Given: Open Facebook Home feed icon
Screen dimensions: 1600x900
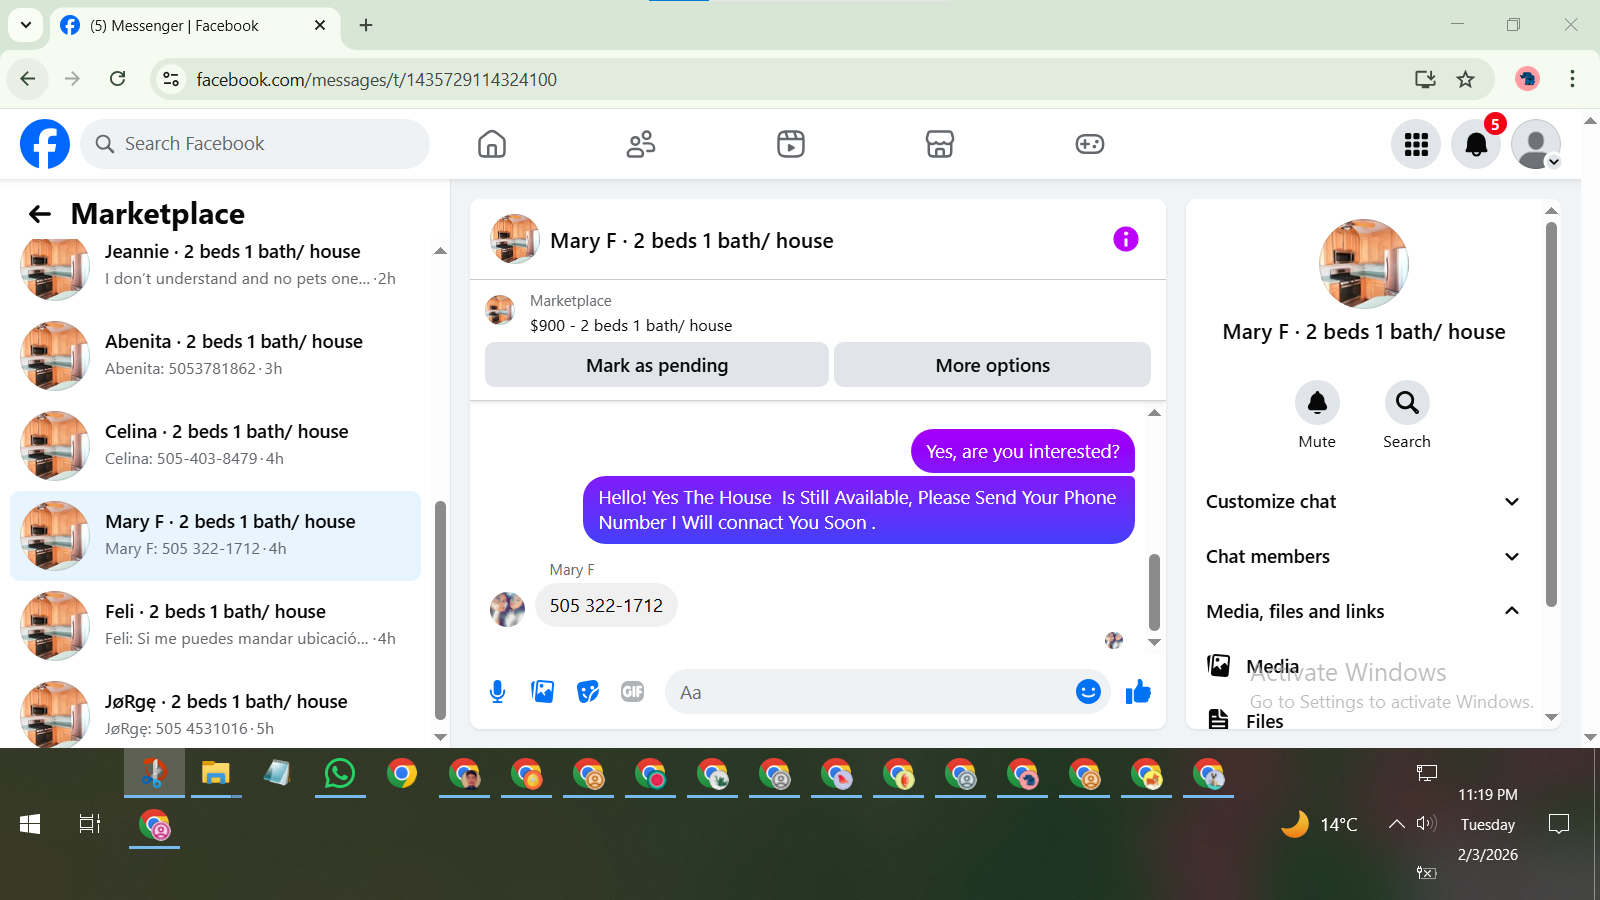Looking at the screenshot, I should pos(492,144).
